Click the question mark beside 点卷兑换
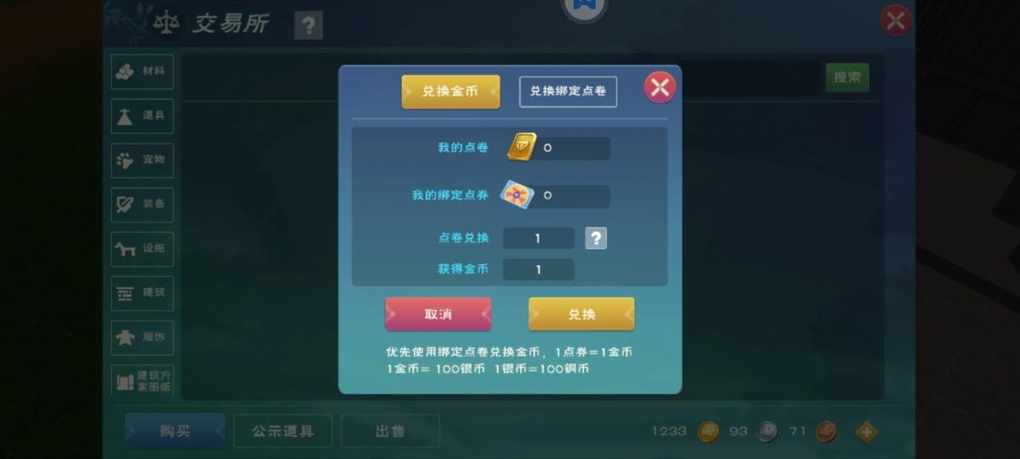 coord(596,238)
